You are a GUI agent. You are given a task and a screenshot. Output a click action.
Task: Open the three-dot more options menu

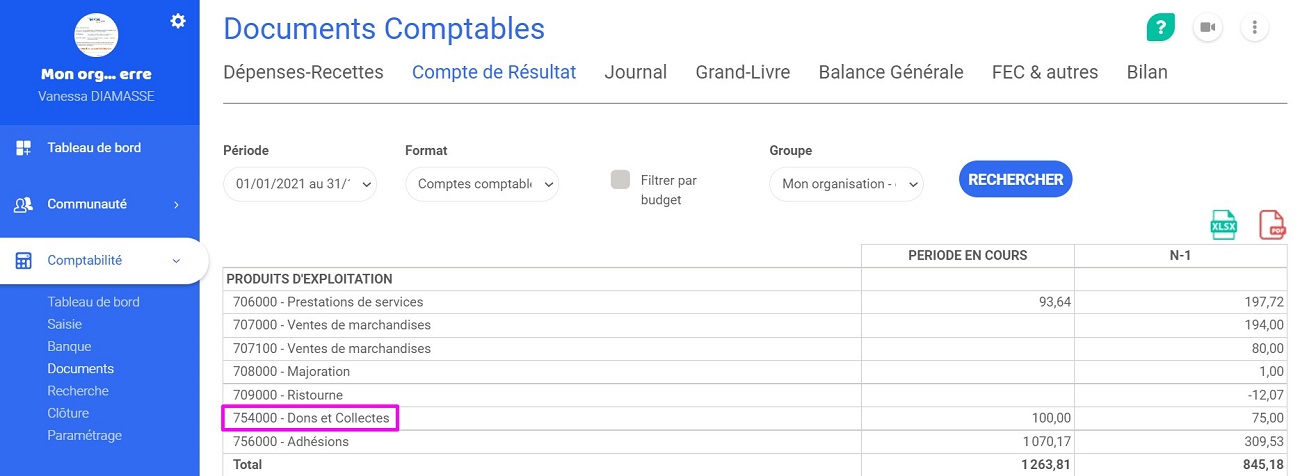point(1255,27)
